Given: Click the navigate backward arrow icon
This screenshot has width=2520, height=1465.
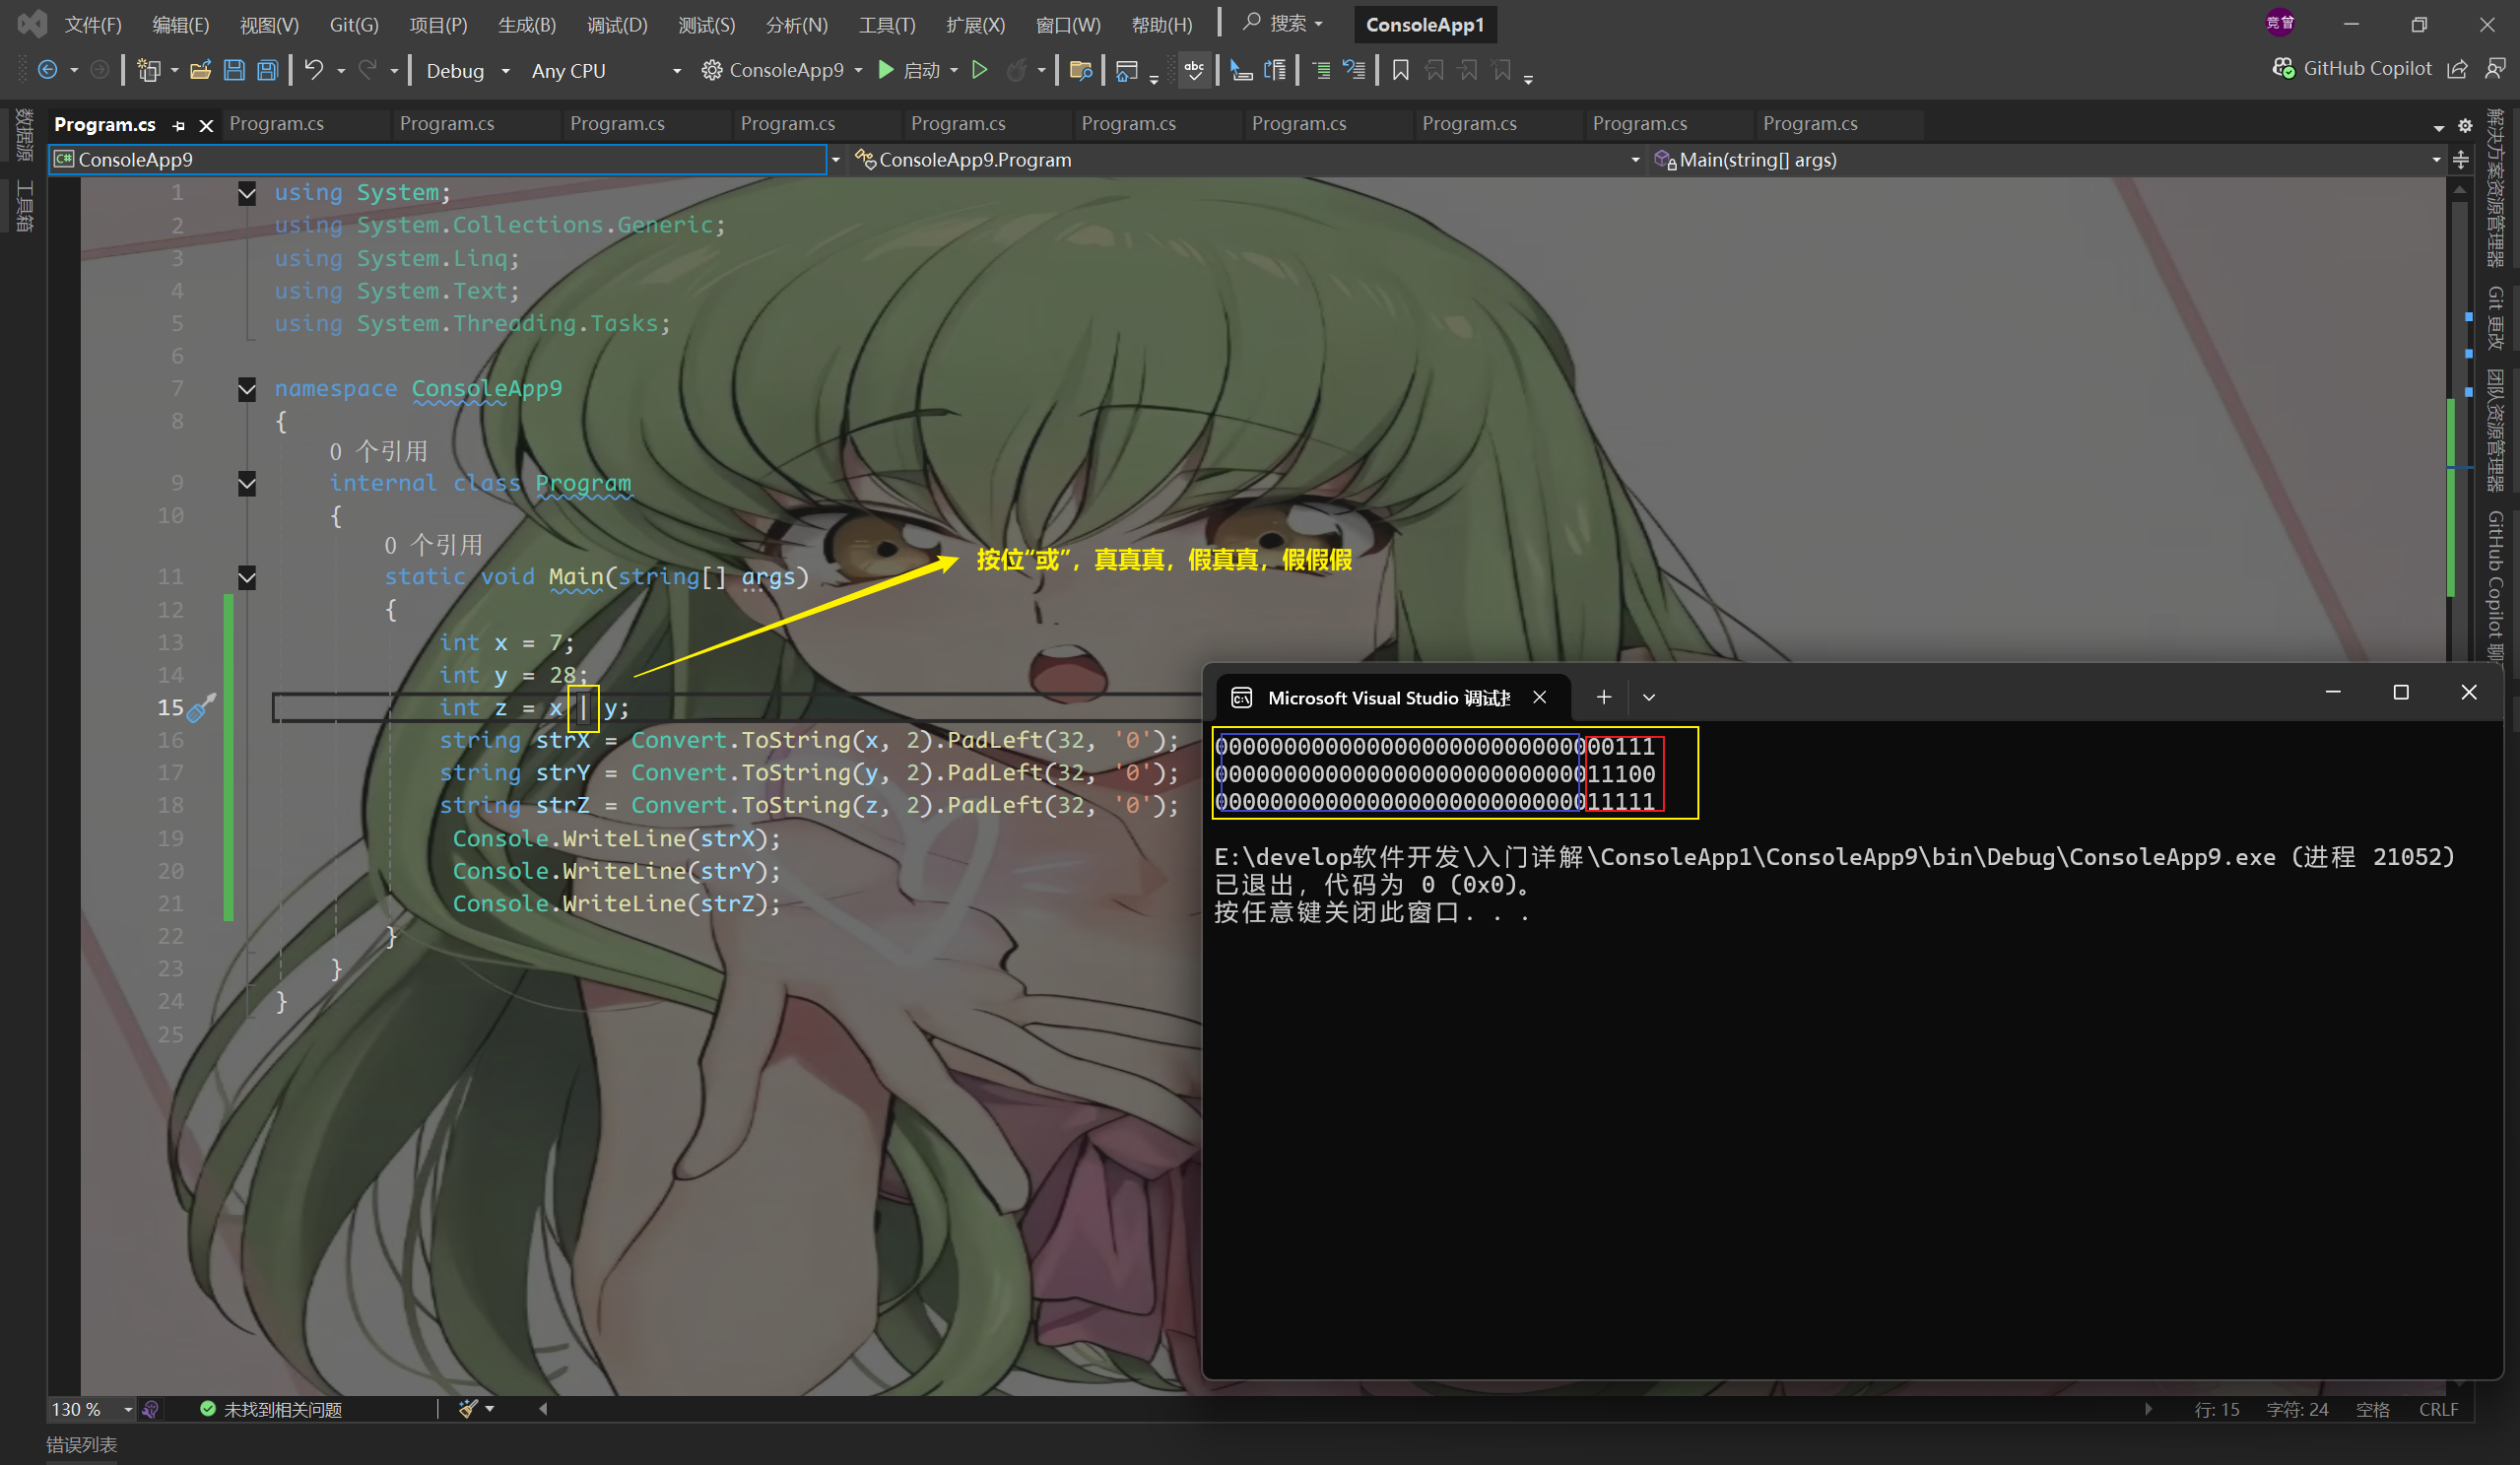Looking at the screenshot, I should (47, 70).
